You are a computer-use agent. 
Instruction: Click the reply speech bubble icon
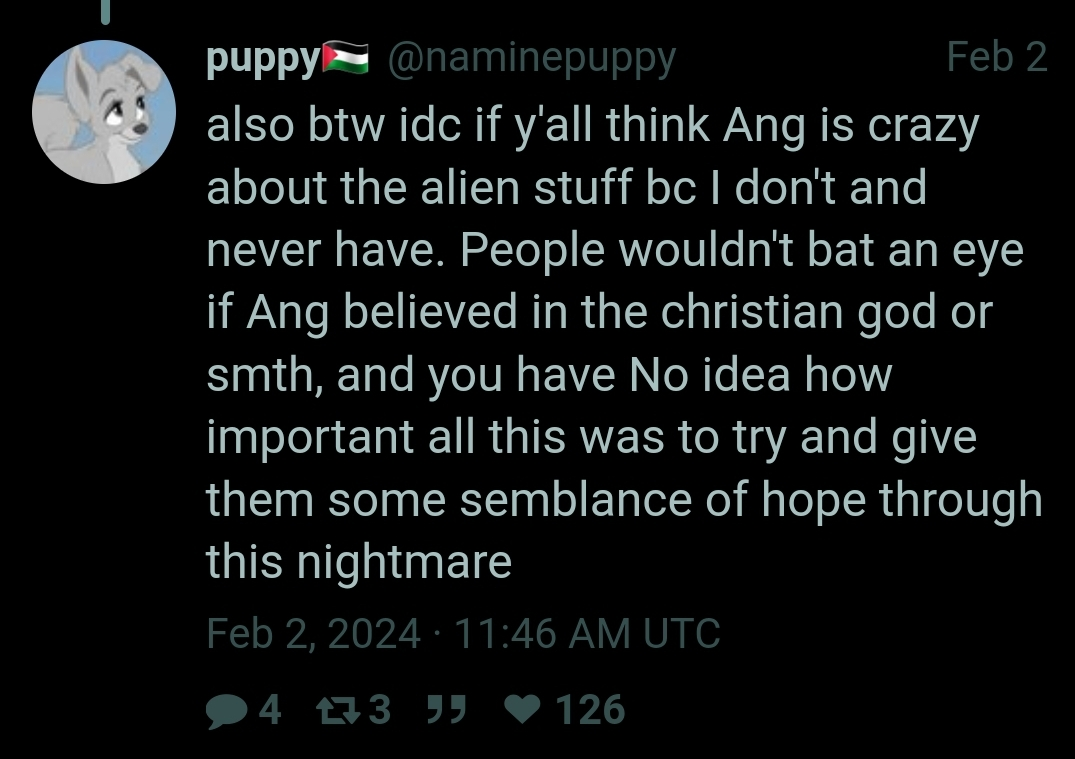227,711
